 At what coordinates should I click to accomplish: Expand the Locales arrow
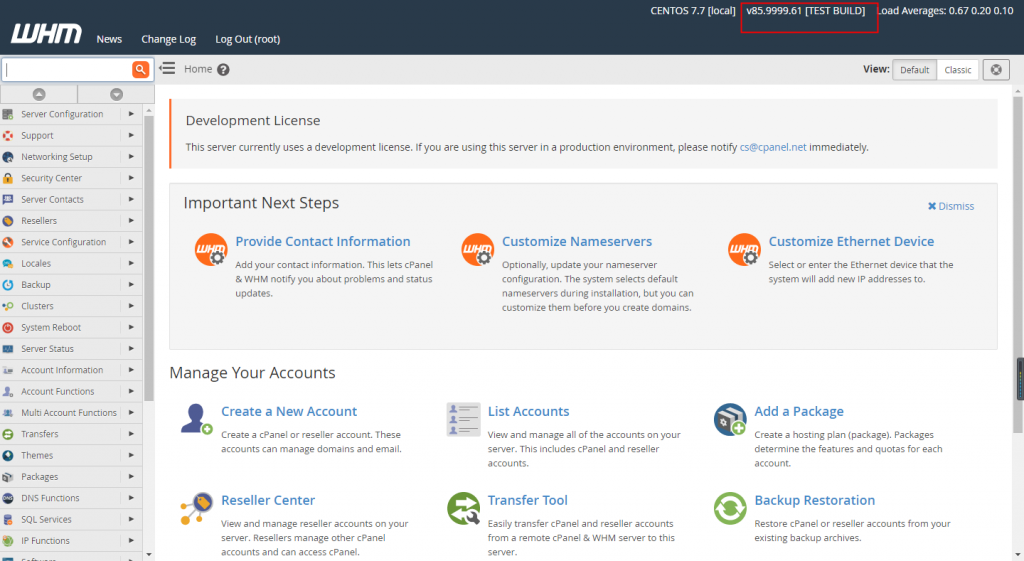(131, 263)
